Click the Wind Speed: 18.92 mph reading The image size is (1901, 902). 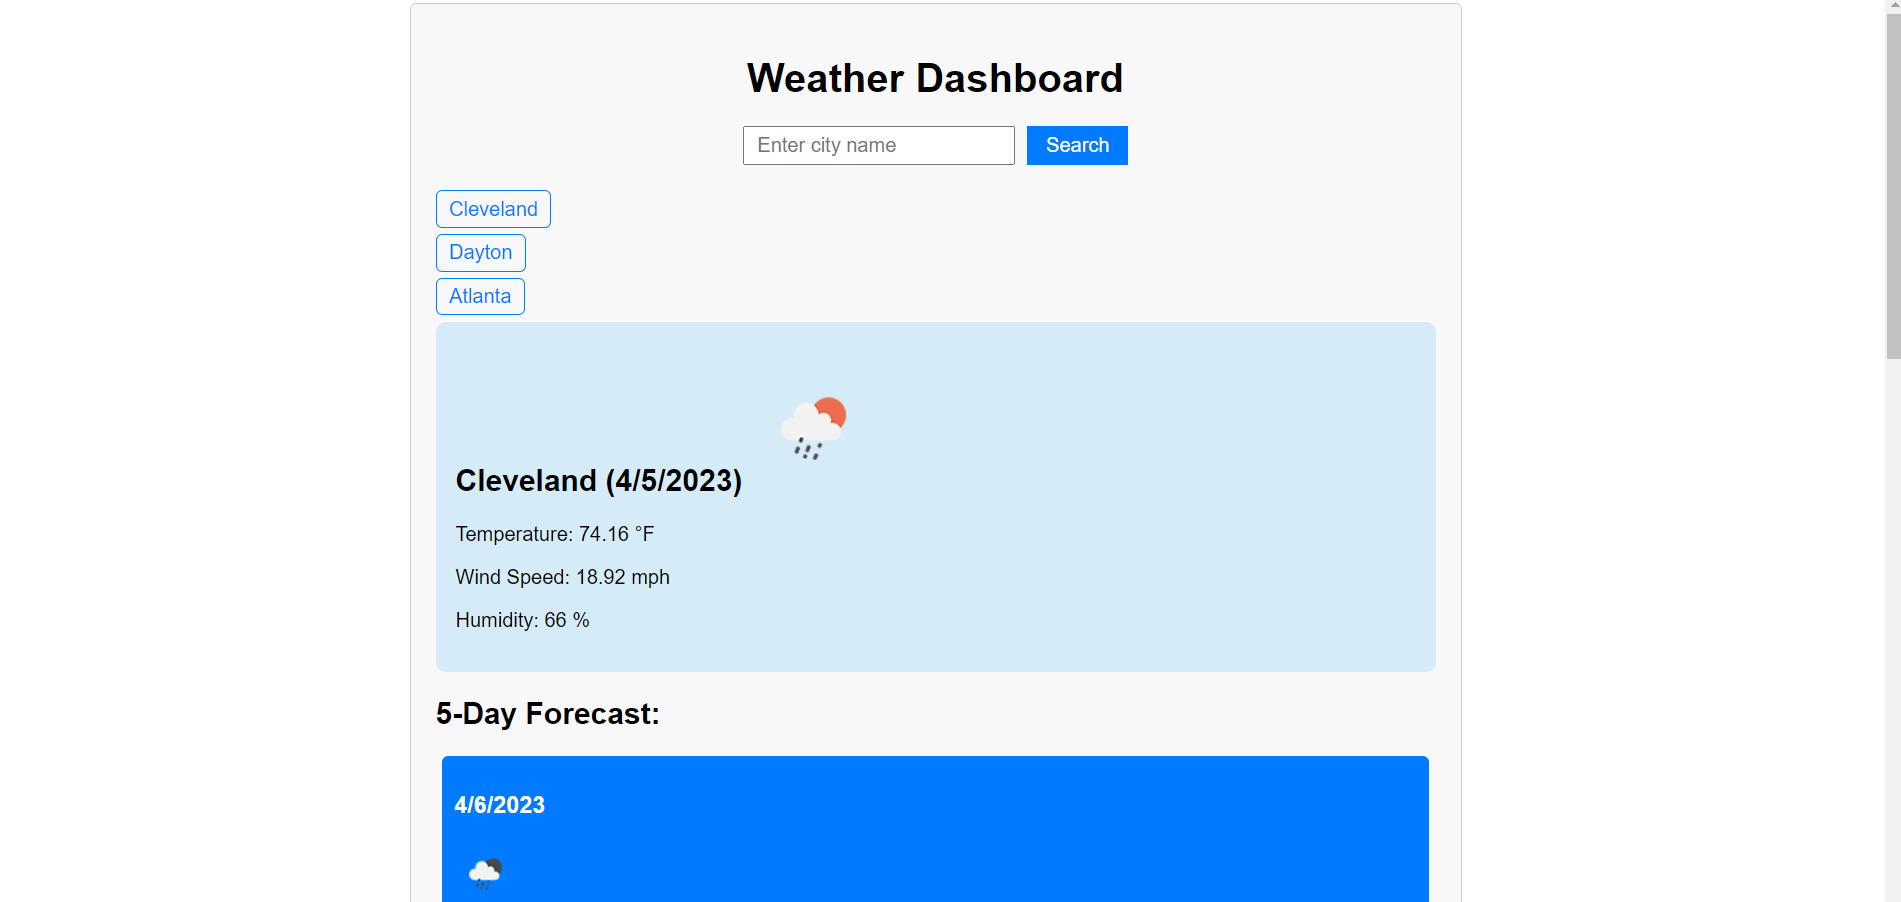pos(562,577)
